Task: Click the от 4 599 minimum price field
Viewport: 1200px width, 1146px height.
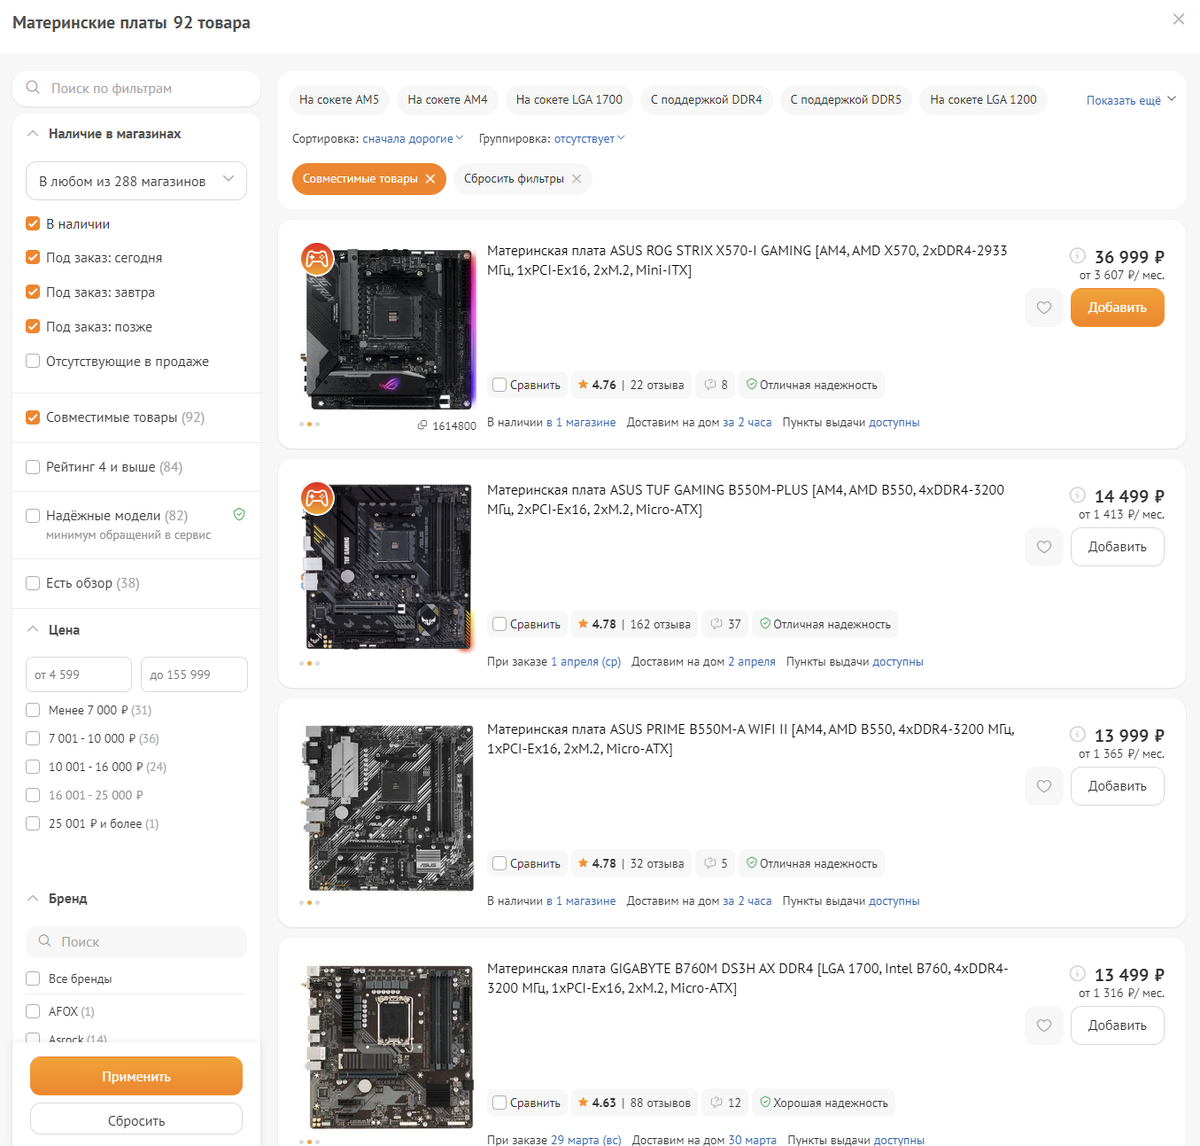Action: [78, 674]
